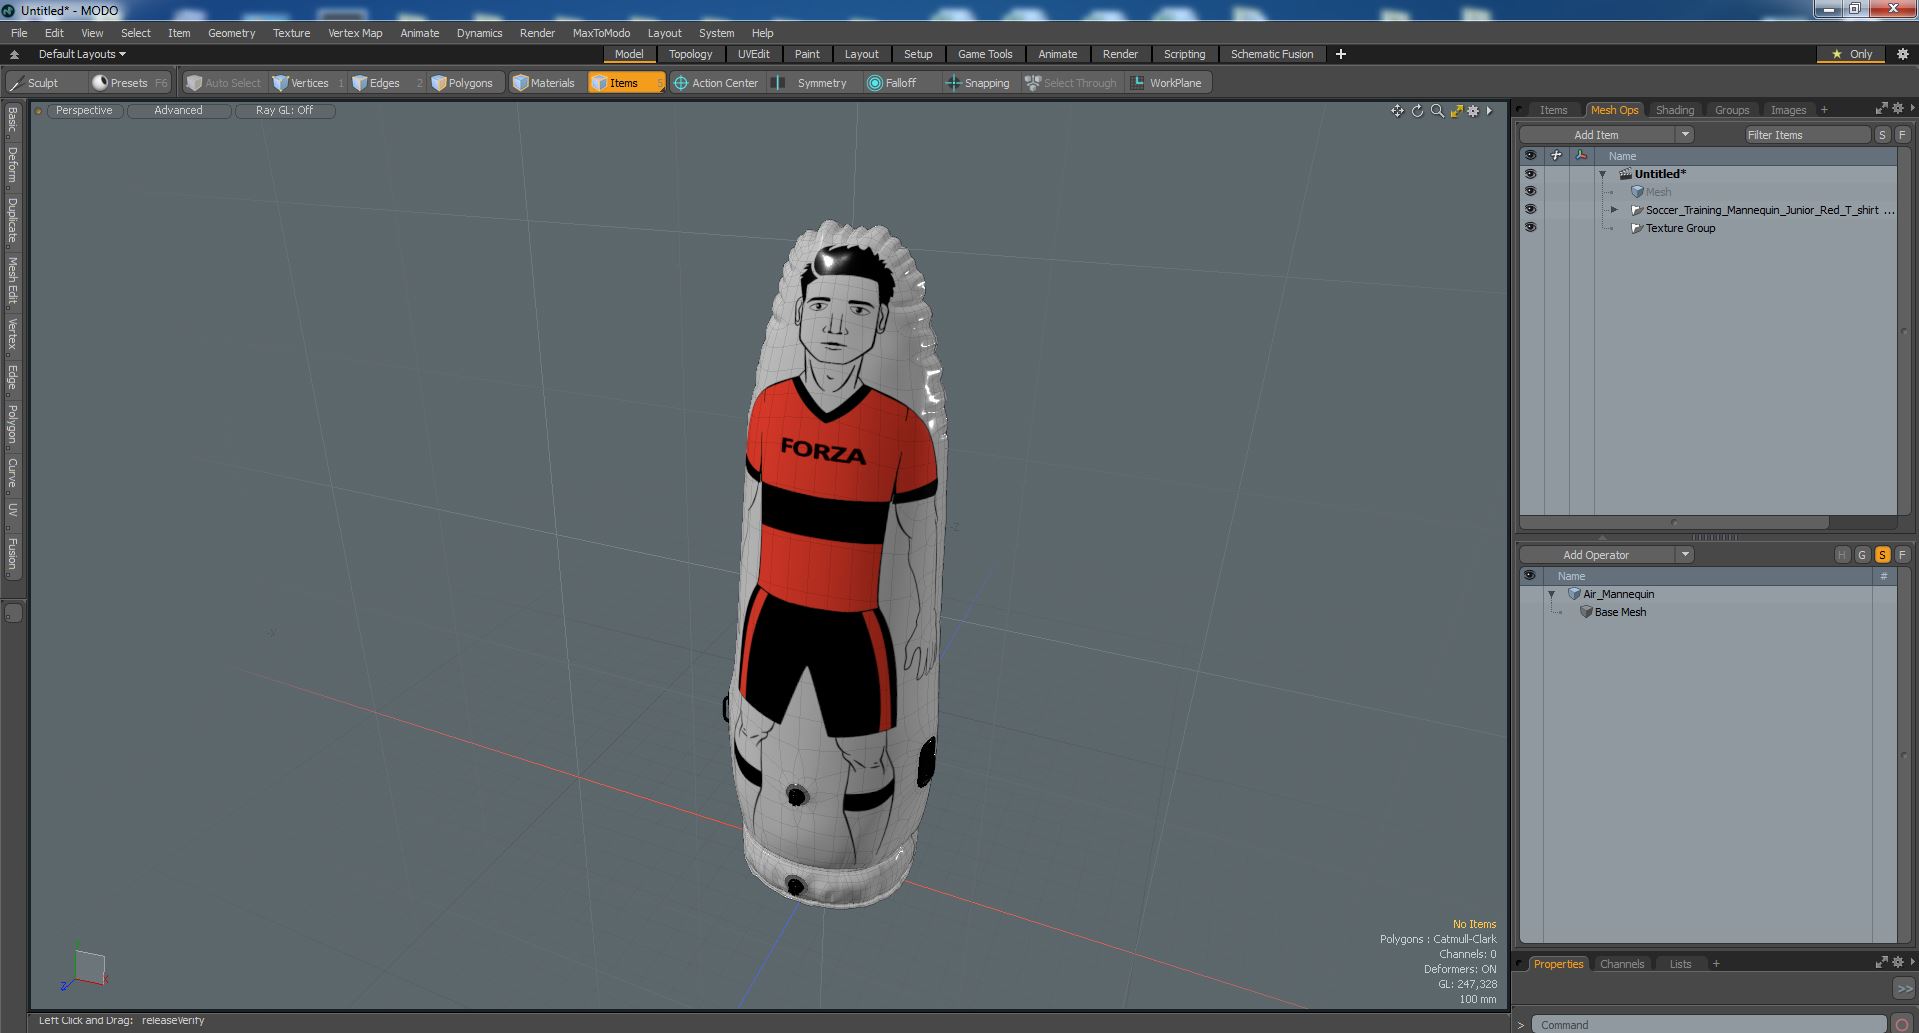1919x1033 pixels.
Task: Click the Add Operator button
Action: [x=1597, y=555]
